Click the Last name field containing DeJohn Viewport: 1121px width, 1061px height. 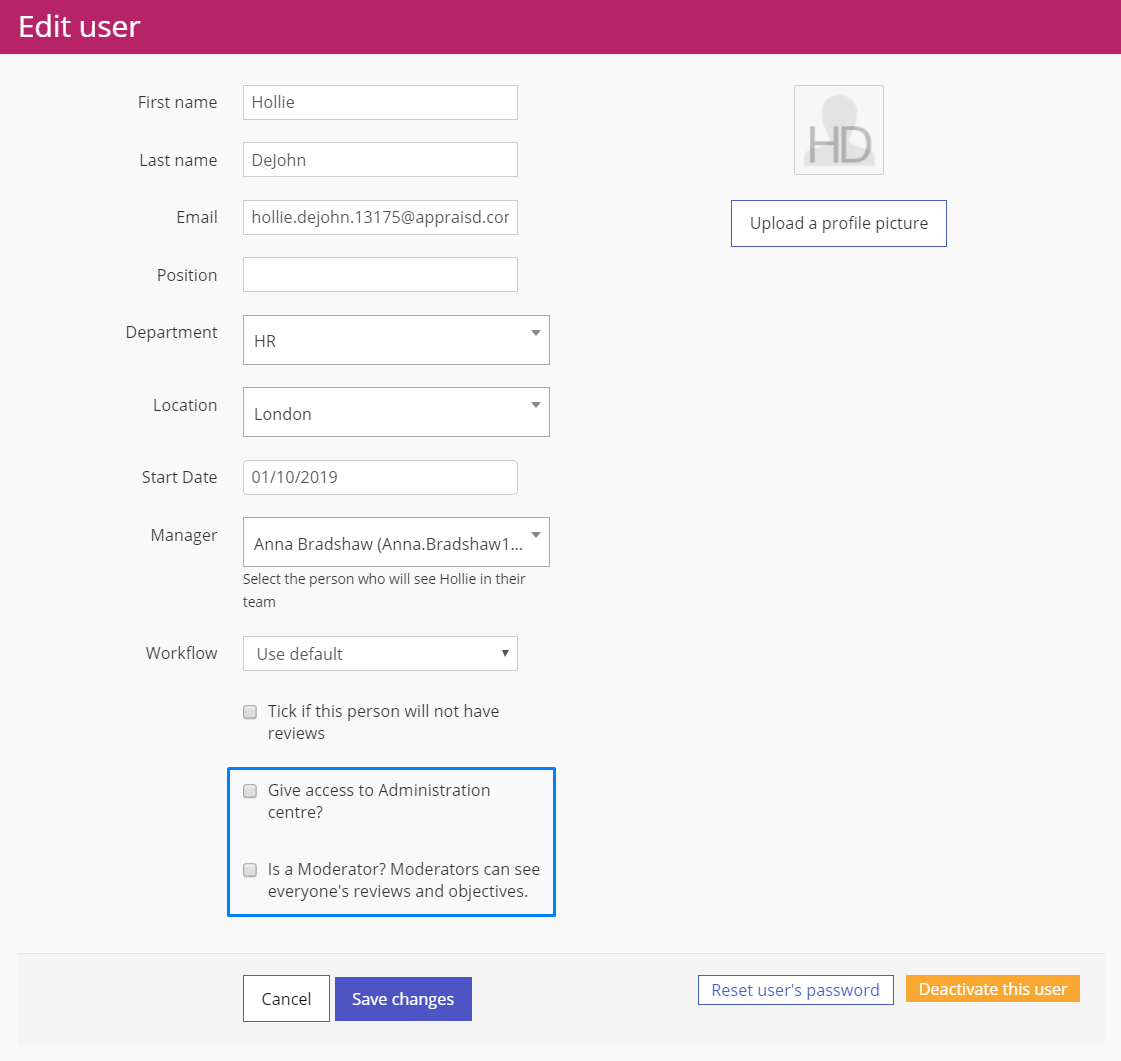pyautogui.click(x=380, y=159)
